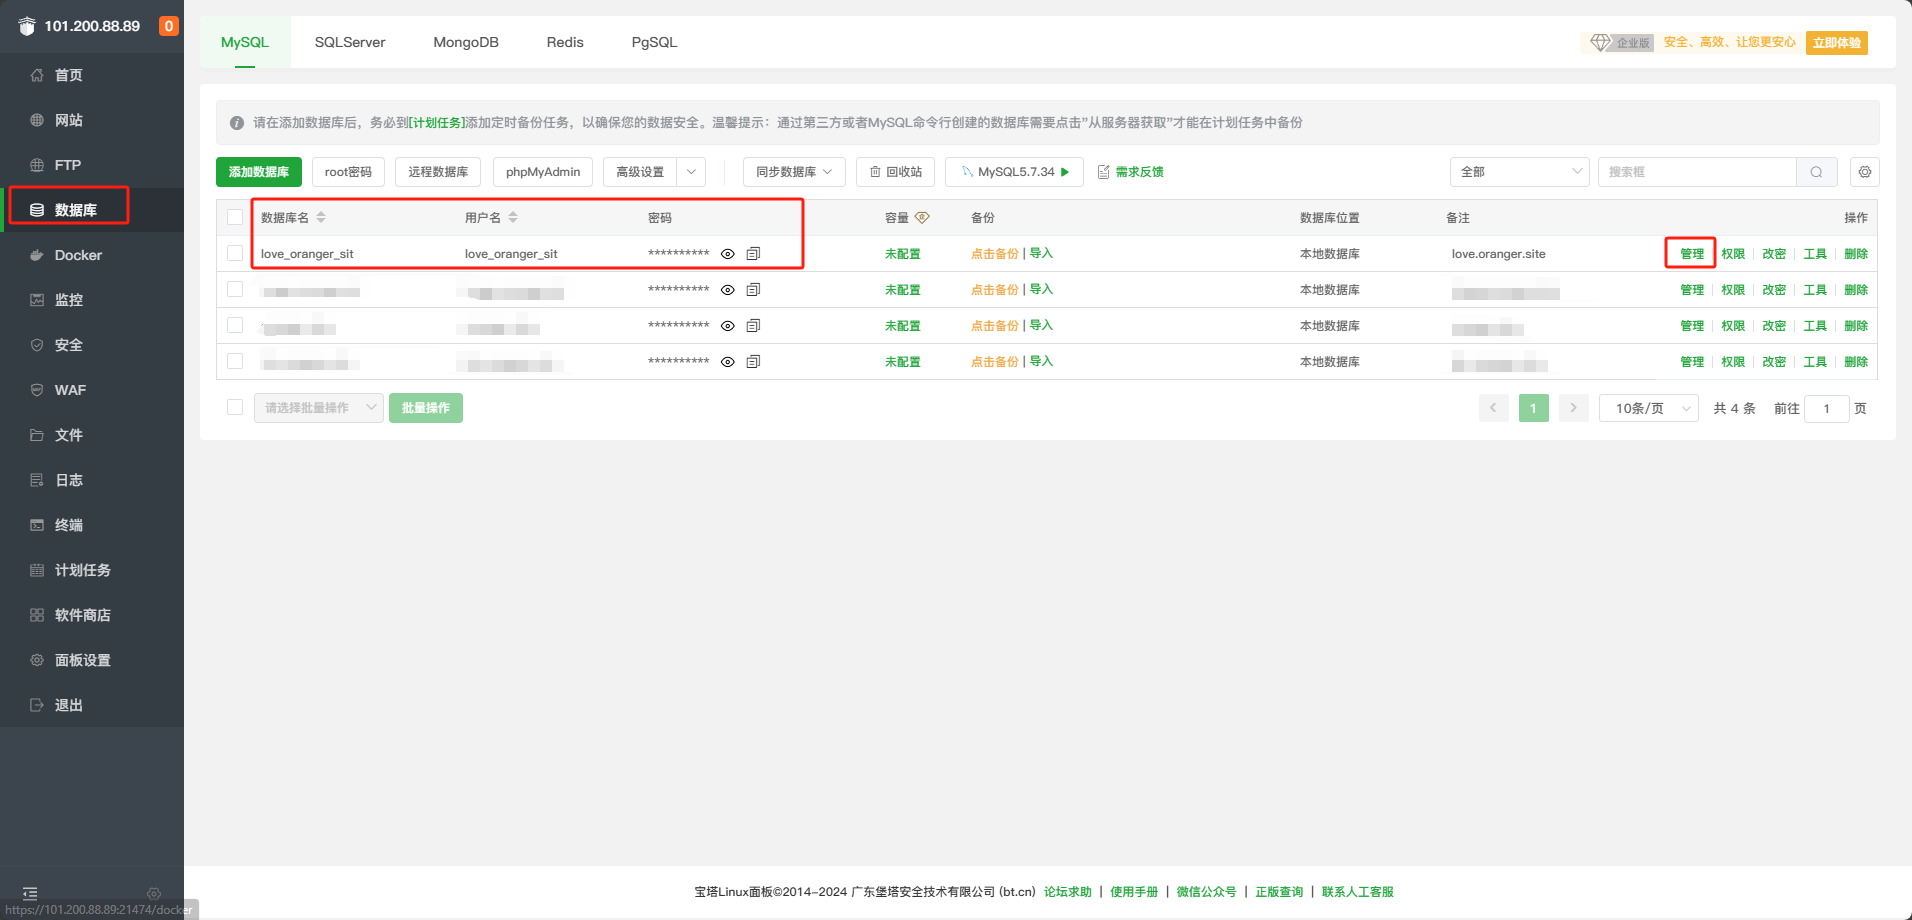Click the 远程数据库 button
1912x920 pixels.
(x=438, y=172)
